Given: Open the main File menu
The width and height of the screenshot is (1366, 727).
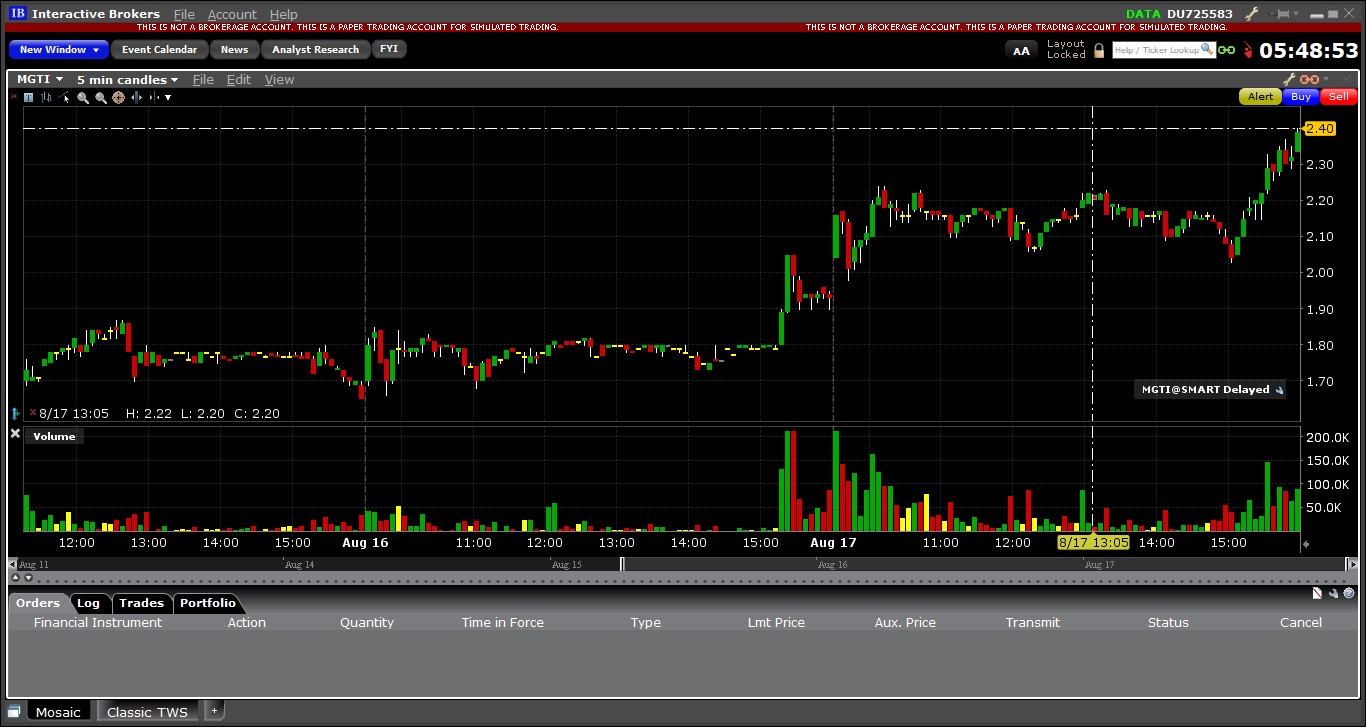Looking at the screenshot, I should click(x=184, y=14).
